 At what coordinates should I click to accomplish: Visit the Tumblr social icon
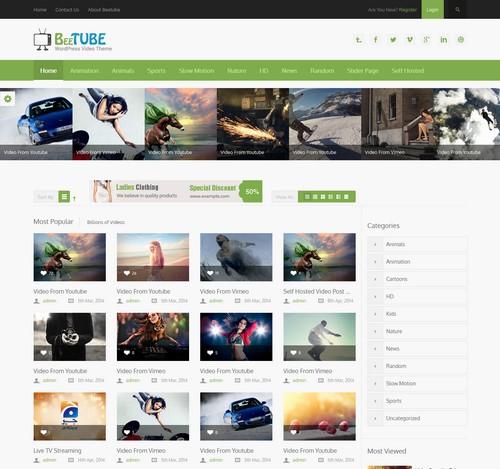click(359, 40)
